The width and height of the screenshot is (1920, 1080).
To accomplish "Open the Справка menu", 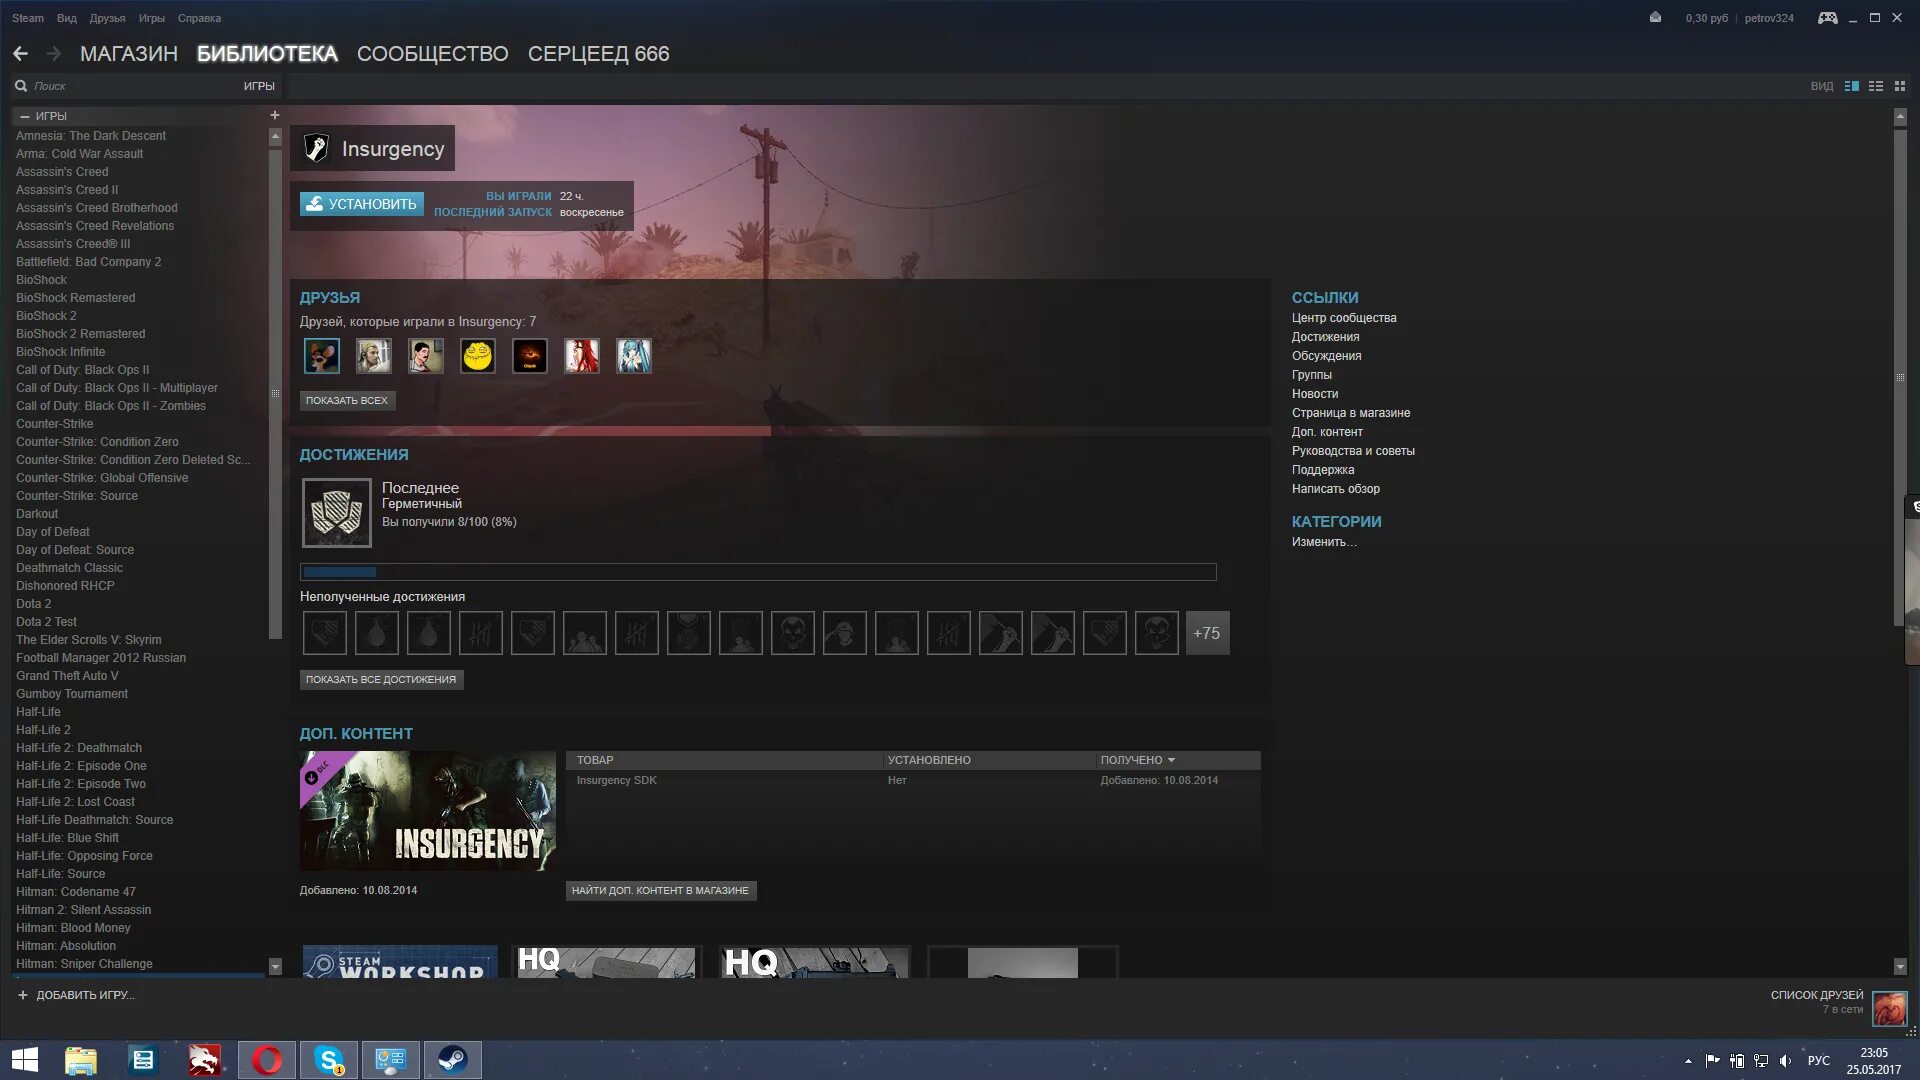I will click(200, 18).
